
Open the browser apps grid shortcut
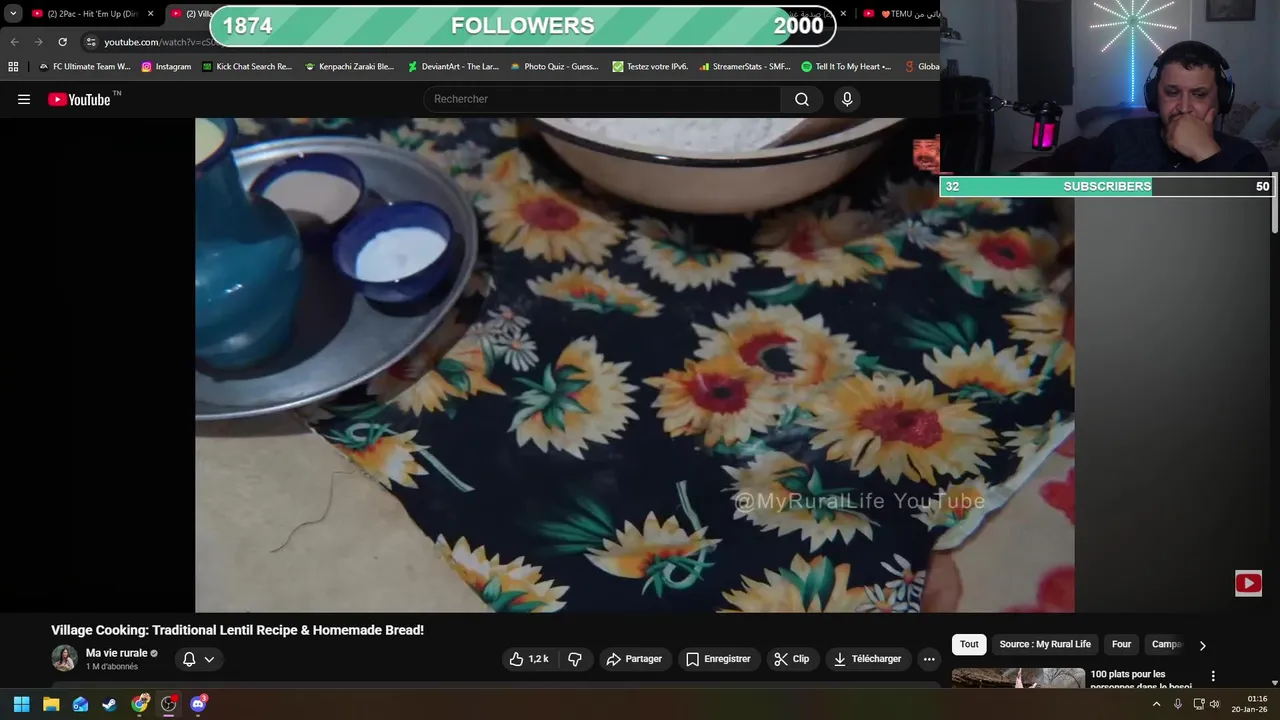(x=13, y=67)
